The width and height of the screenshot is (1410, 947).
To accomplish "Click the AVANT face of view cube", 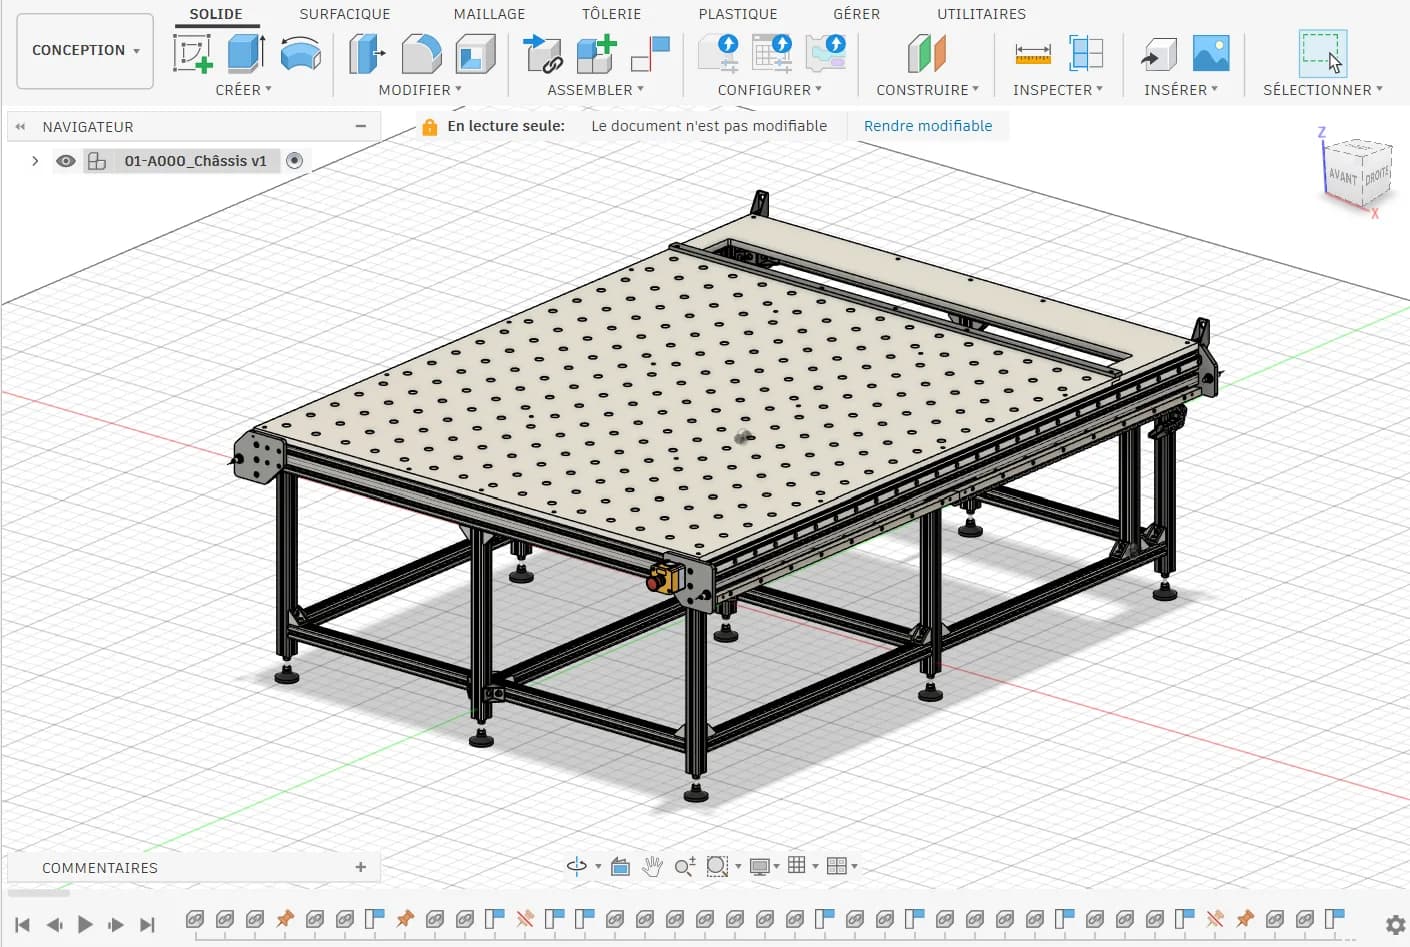I will 1342,177.
